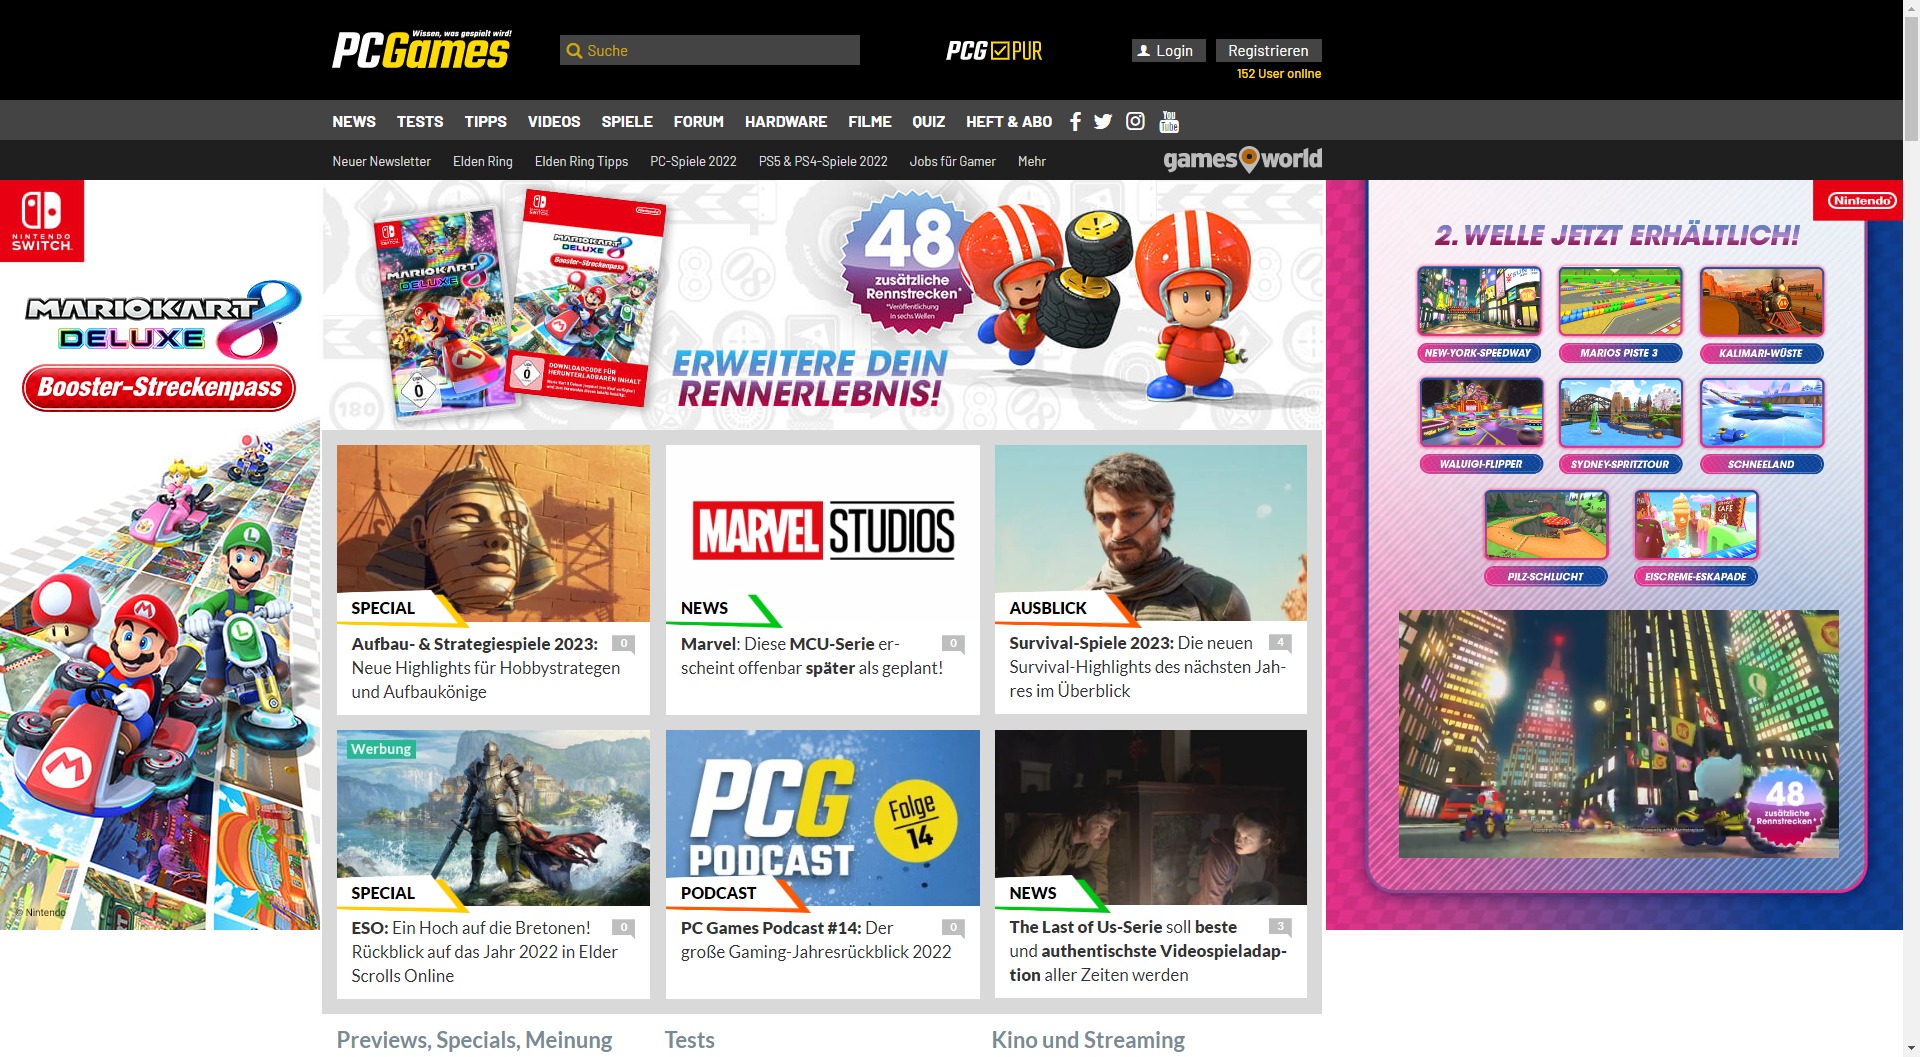Open the HEFT & ABO menu
Viewport: 1920px width, 1057px height.
click(x=1009, y=121)
